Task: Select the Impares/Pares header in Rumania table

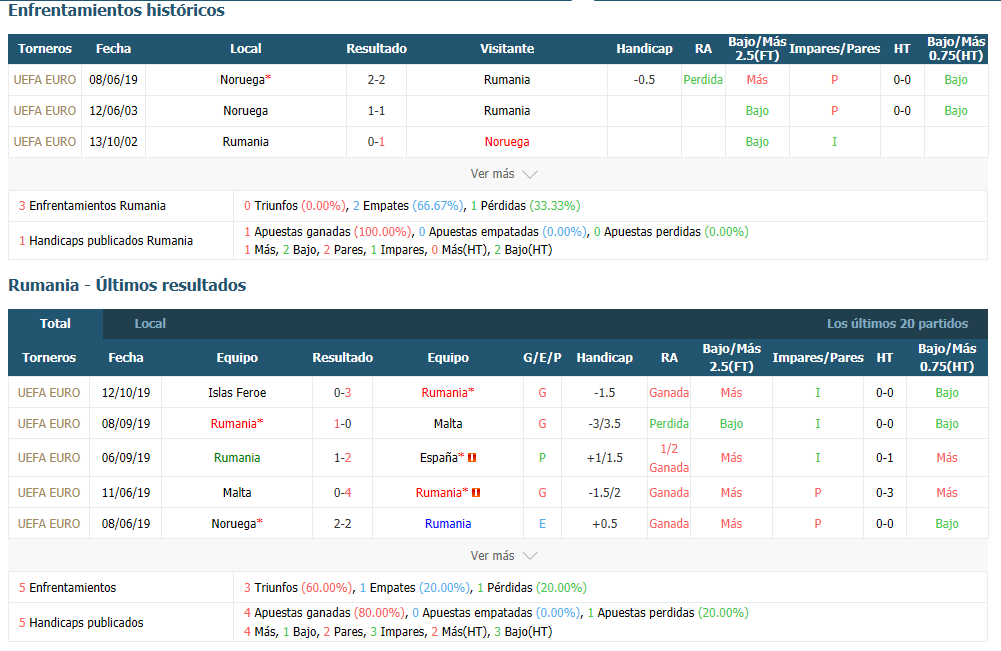Action: click(x=818, y=357)
